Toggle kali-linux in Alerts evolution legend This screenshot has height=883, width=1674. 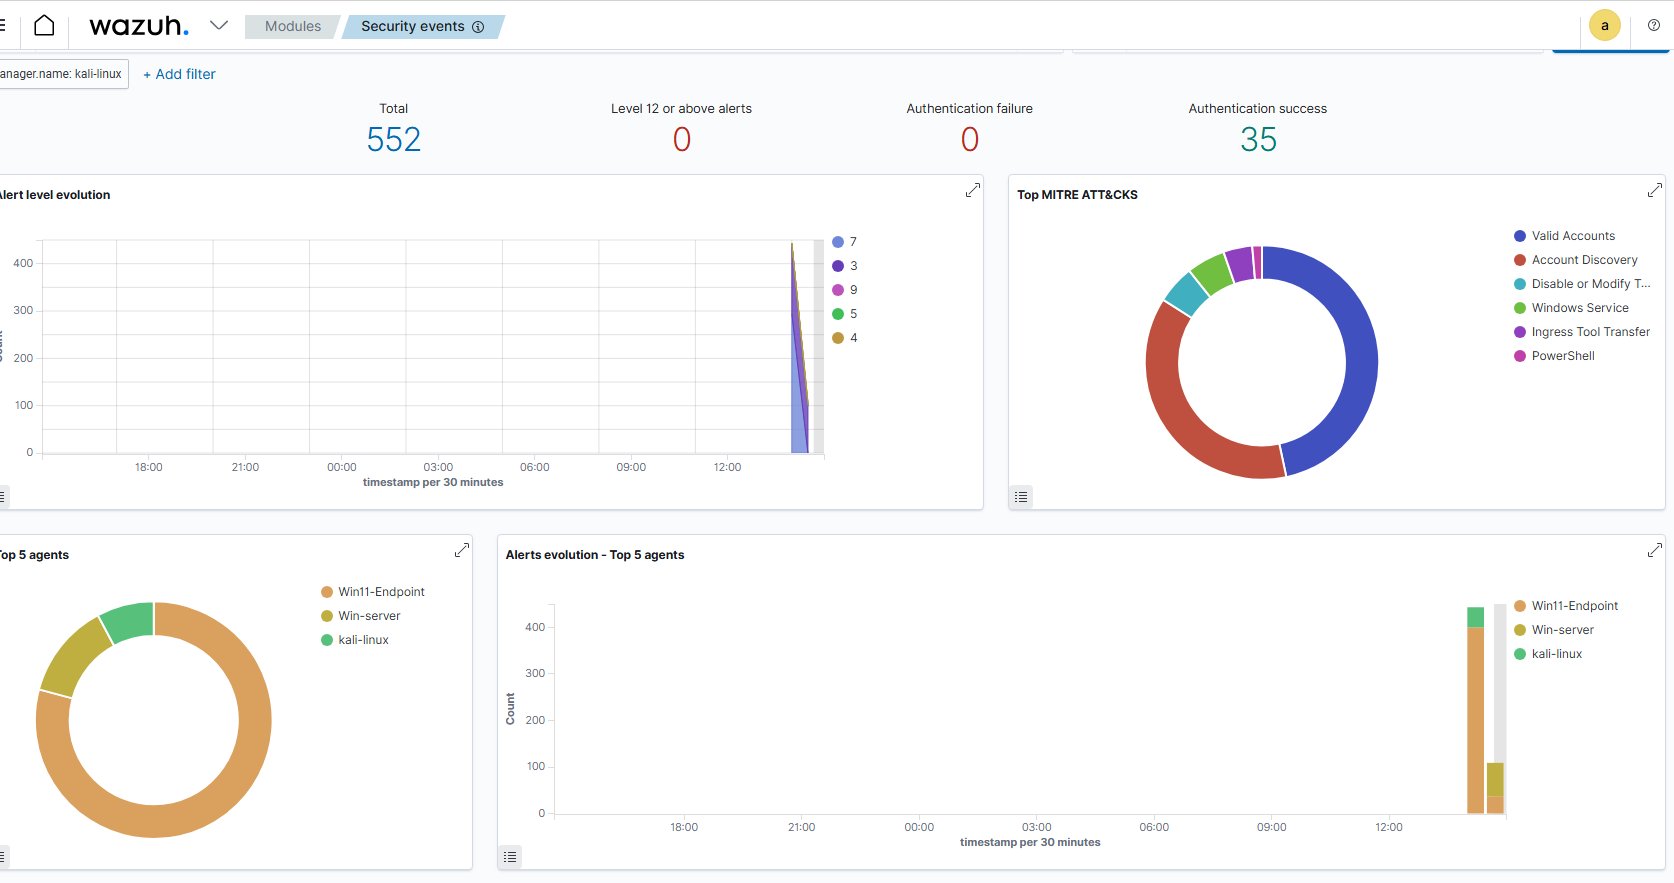click(x=1548, y=654)
